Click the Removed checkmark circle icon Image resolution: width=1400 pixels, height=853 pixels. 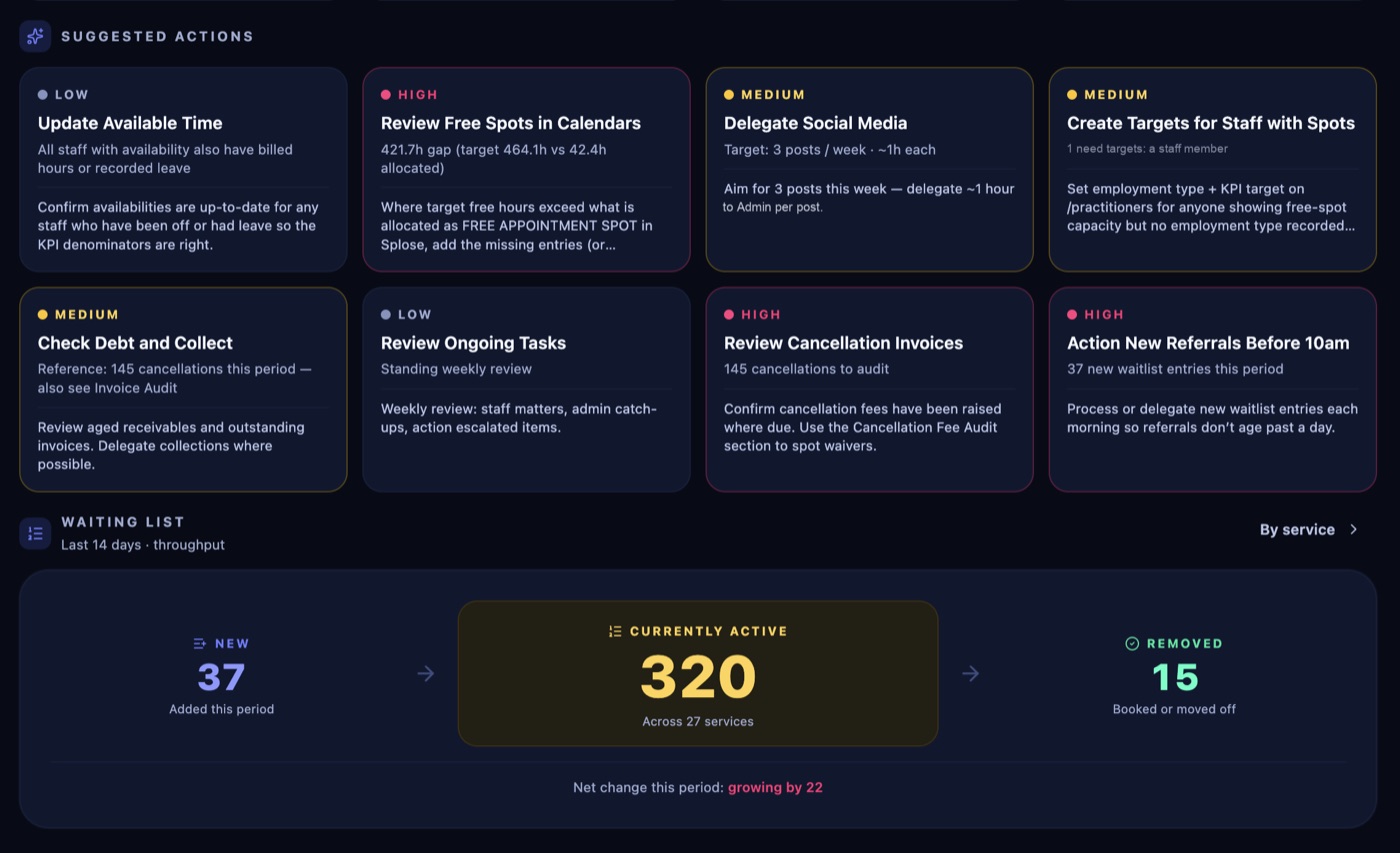tap(1132, 644)
